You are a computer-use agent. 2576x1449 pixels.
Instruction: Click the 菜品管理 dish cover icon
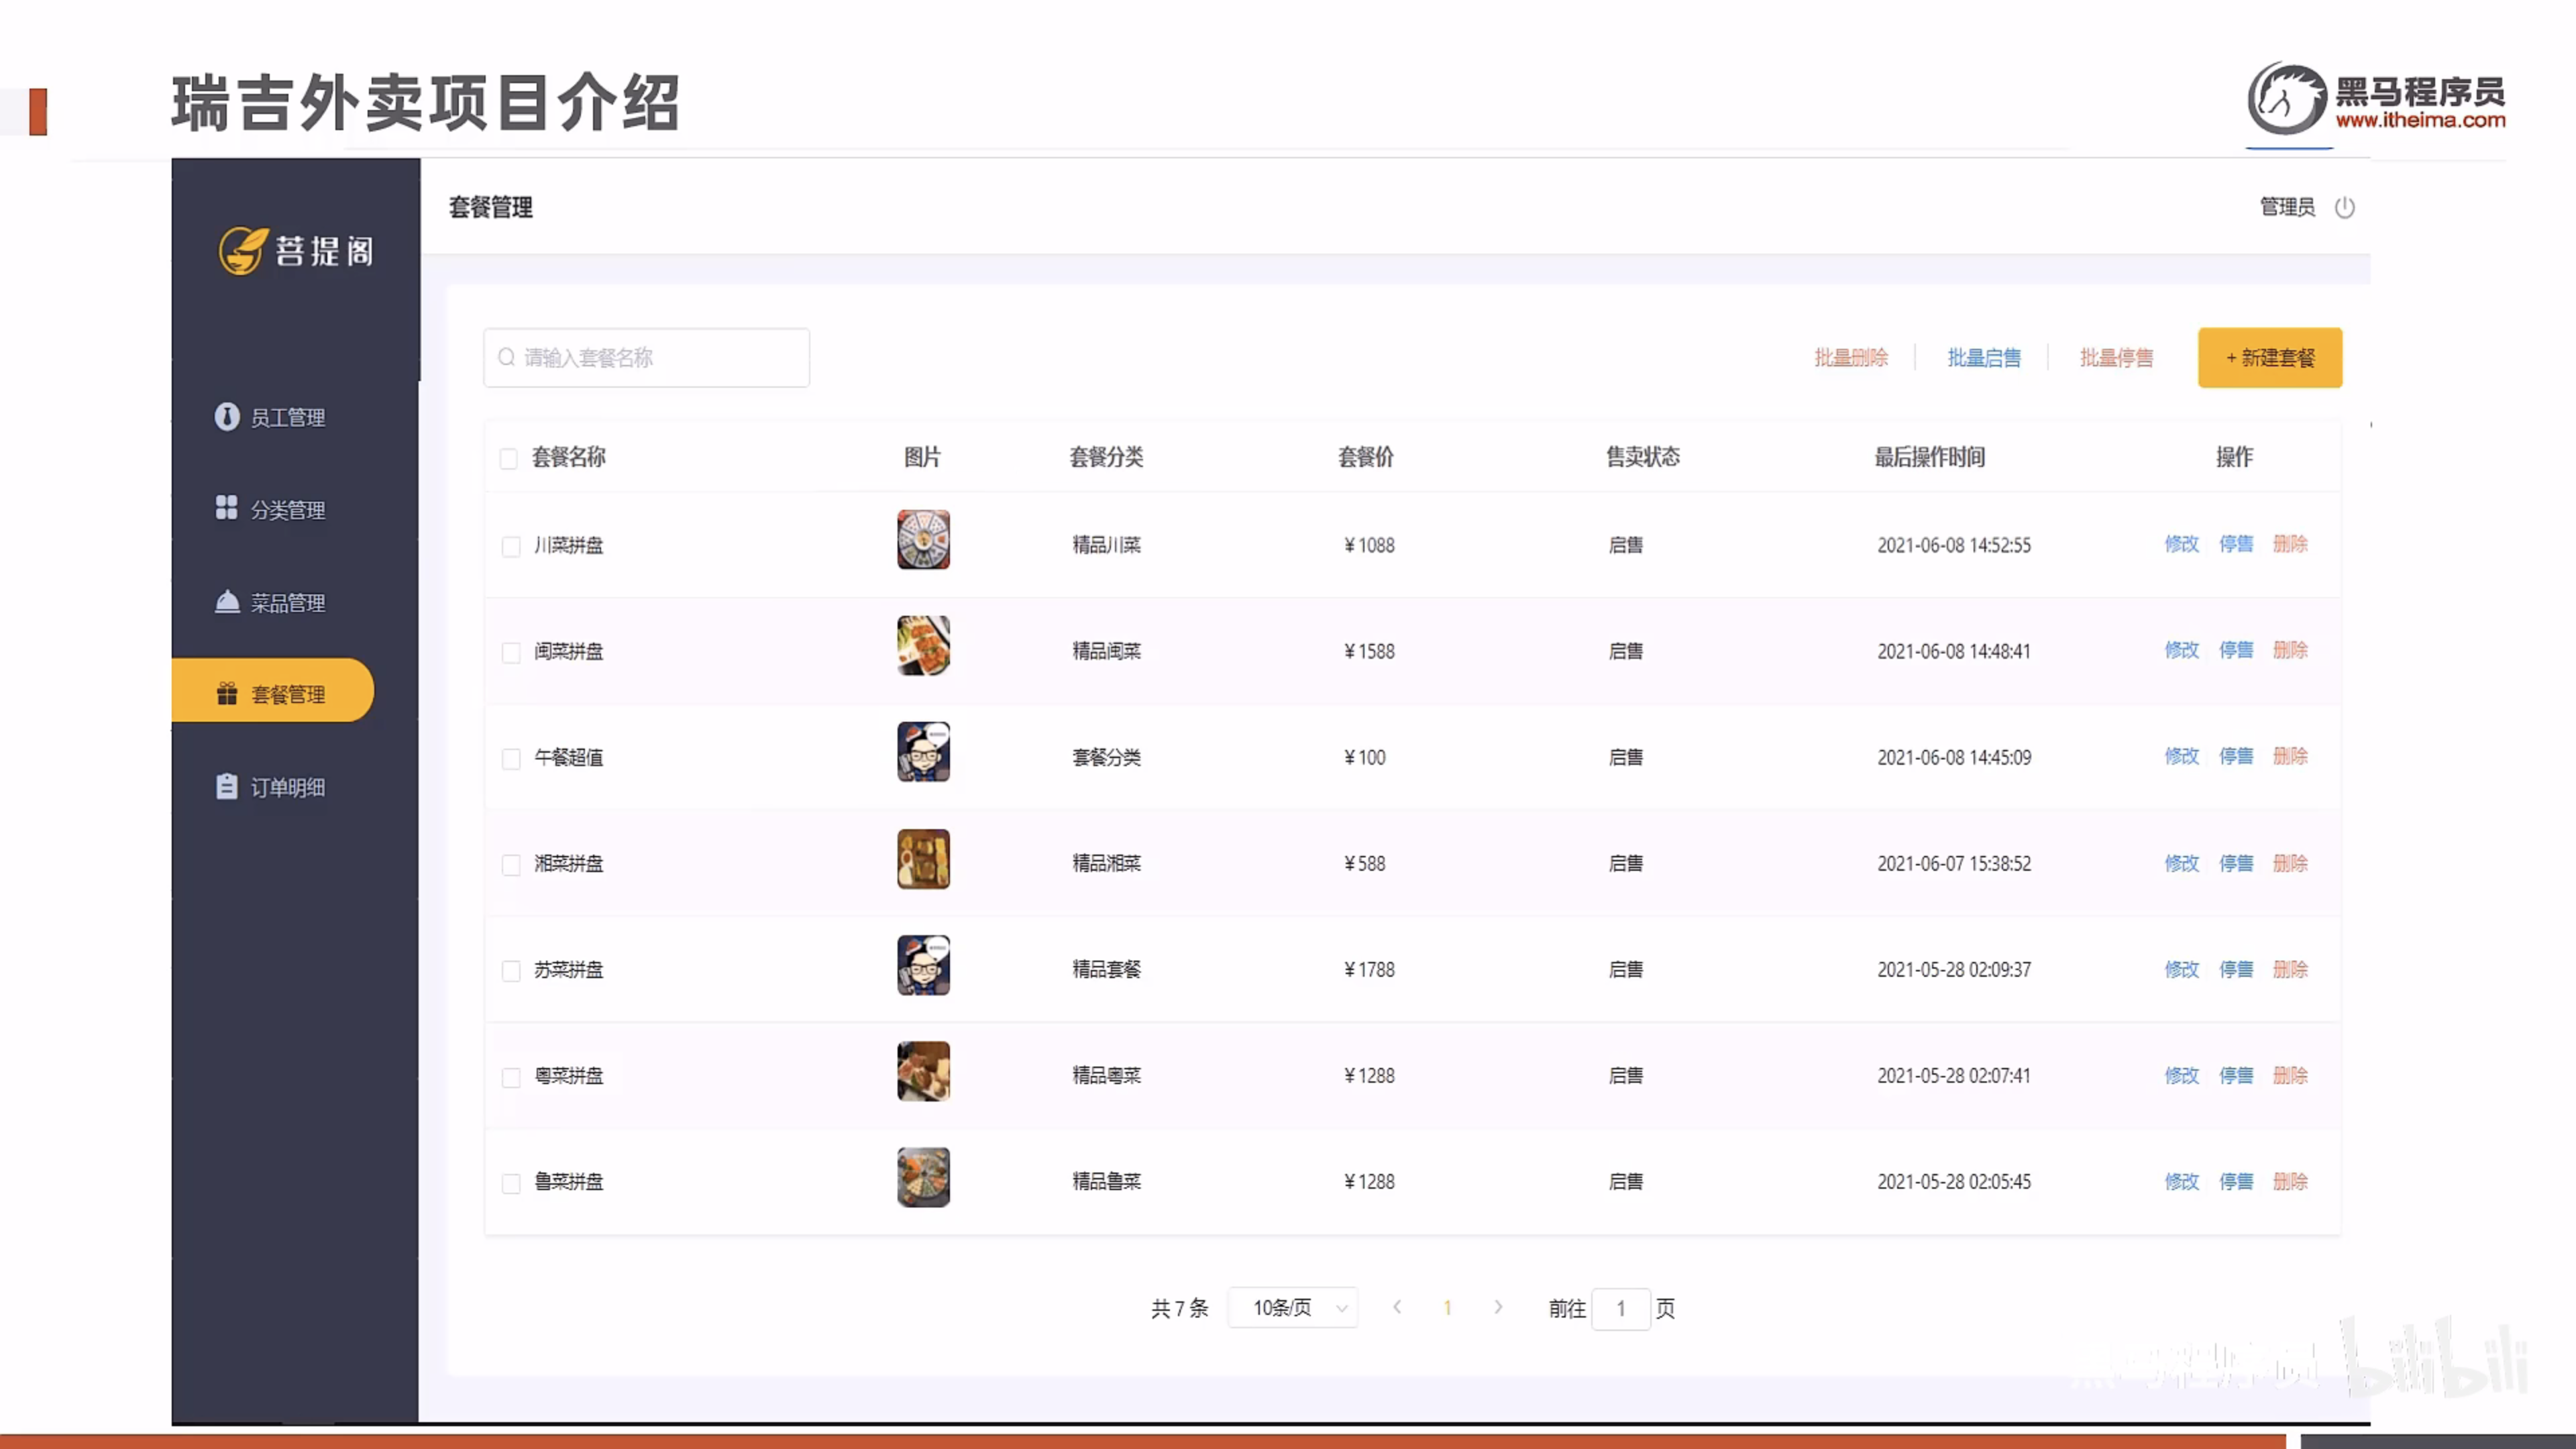point(227,601)
